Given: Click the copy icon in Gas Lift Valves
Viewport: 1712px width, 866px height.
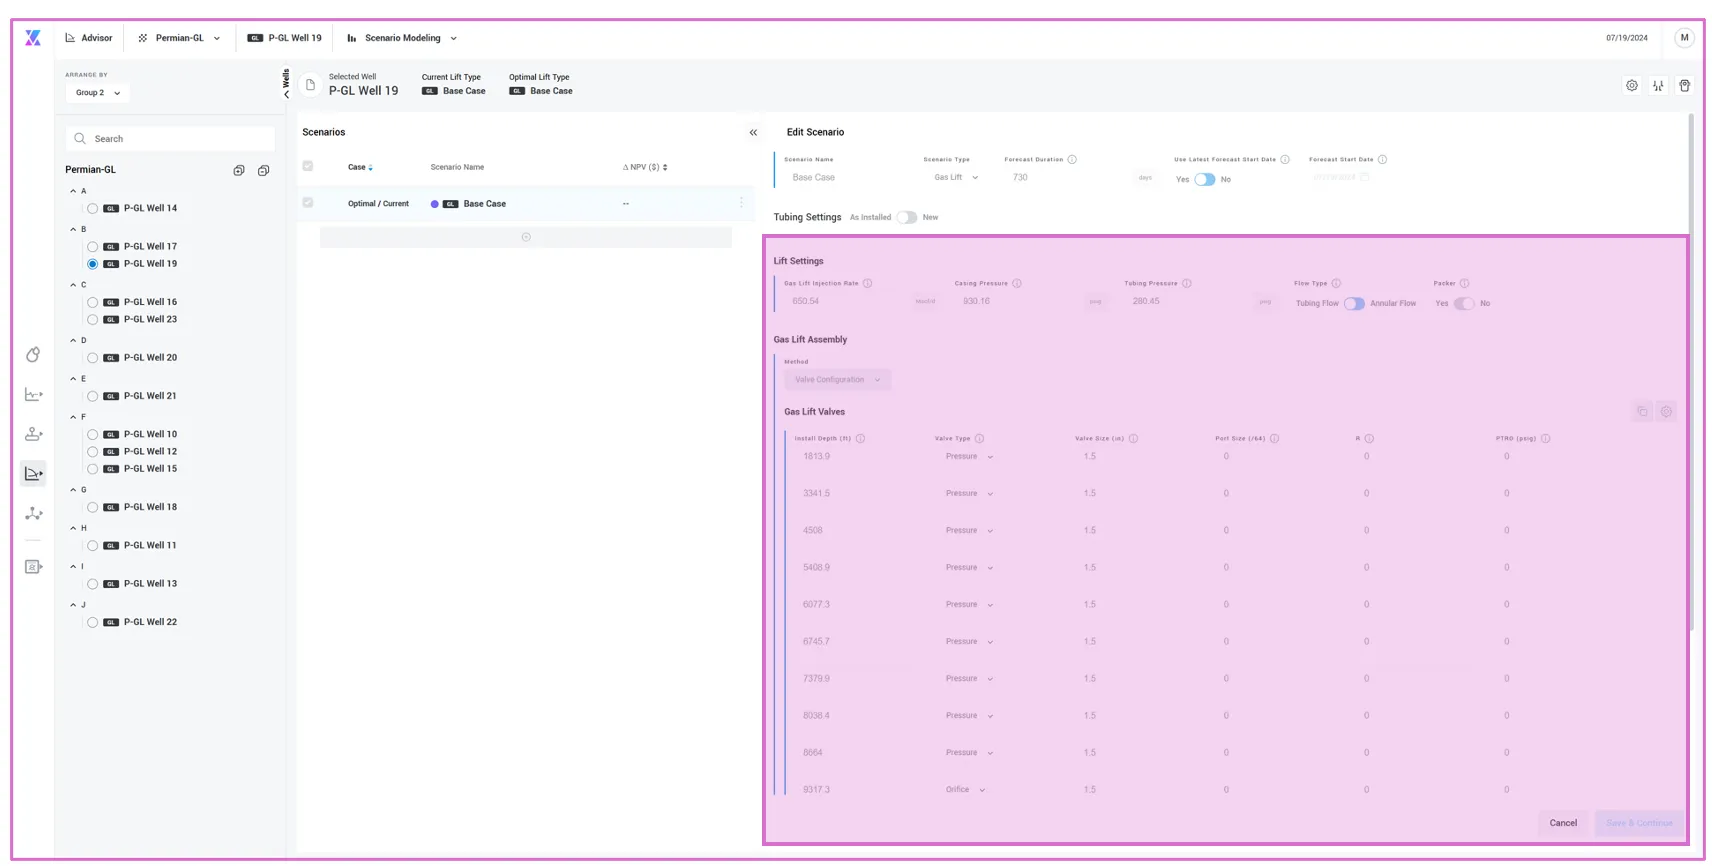Looking at the screenshot, I should pos(1642,412).
